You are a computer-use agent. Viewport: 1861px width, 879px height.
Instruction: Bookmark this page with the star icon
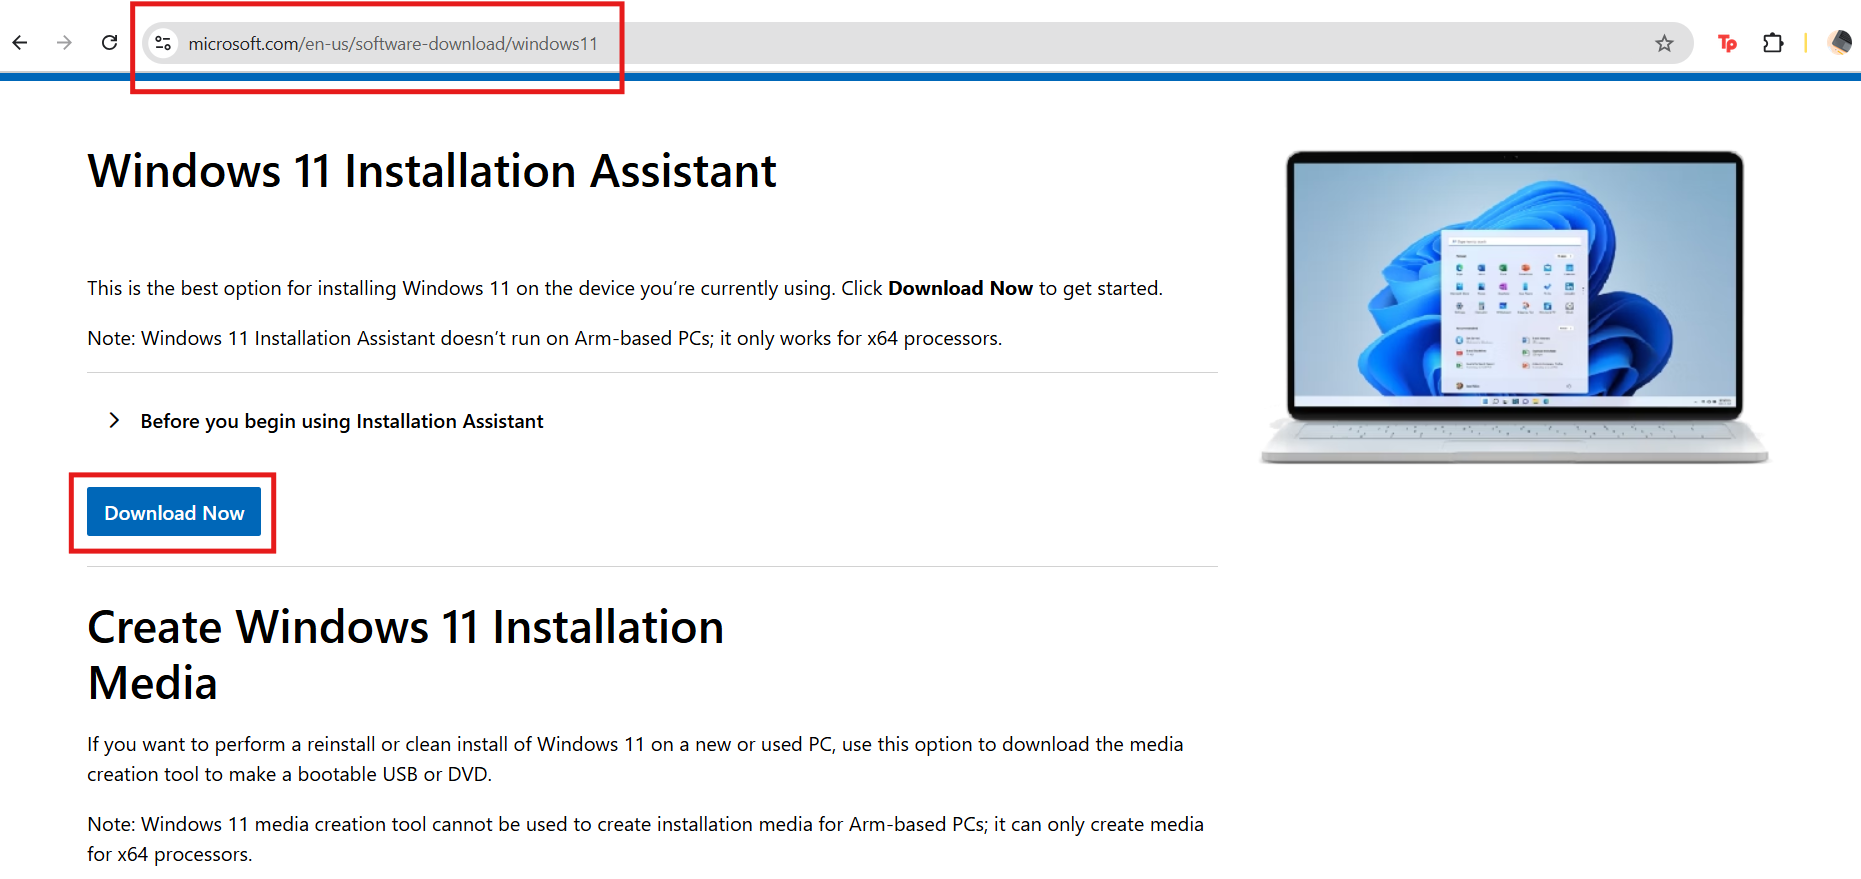click(1664, 43)
